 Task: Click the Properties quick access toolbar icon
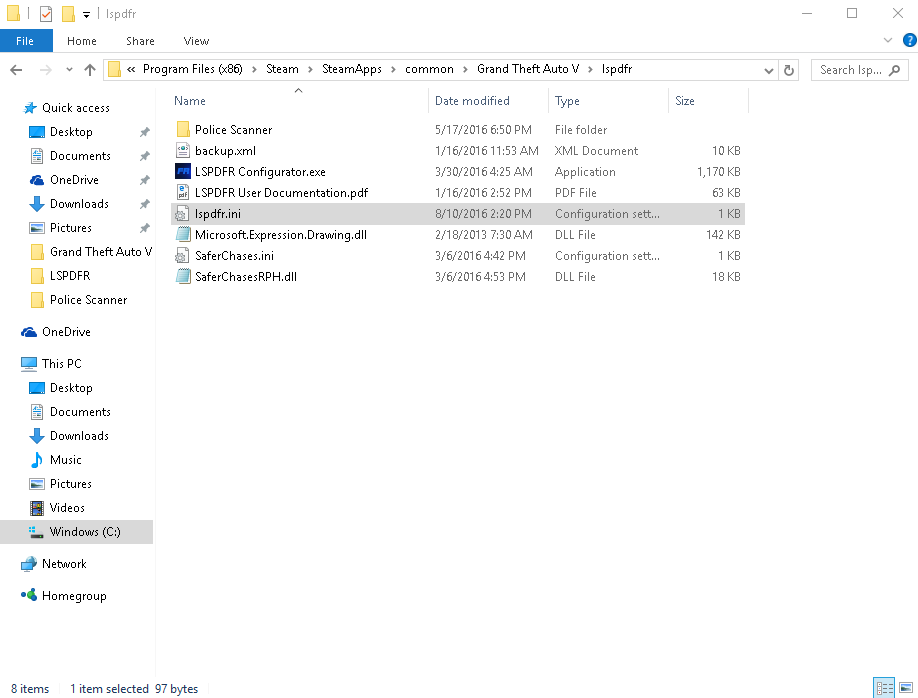pyautogui.click(x=46, y=13)
